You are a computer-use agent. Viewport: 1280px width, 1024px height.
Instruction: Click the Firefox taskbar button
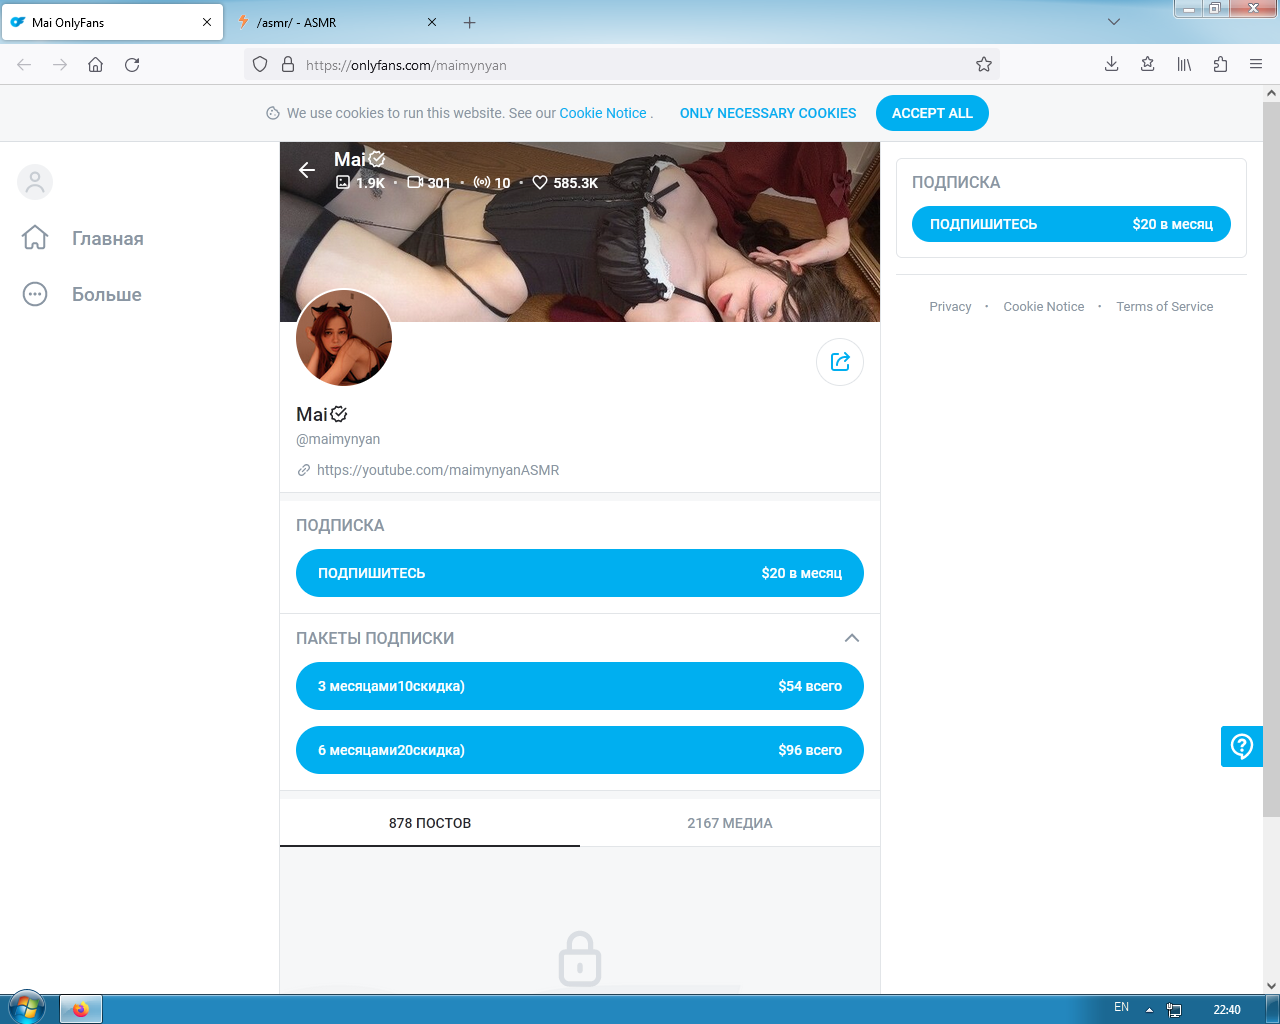click(81, 1009)
